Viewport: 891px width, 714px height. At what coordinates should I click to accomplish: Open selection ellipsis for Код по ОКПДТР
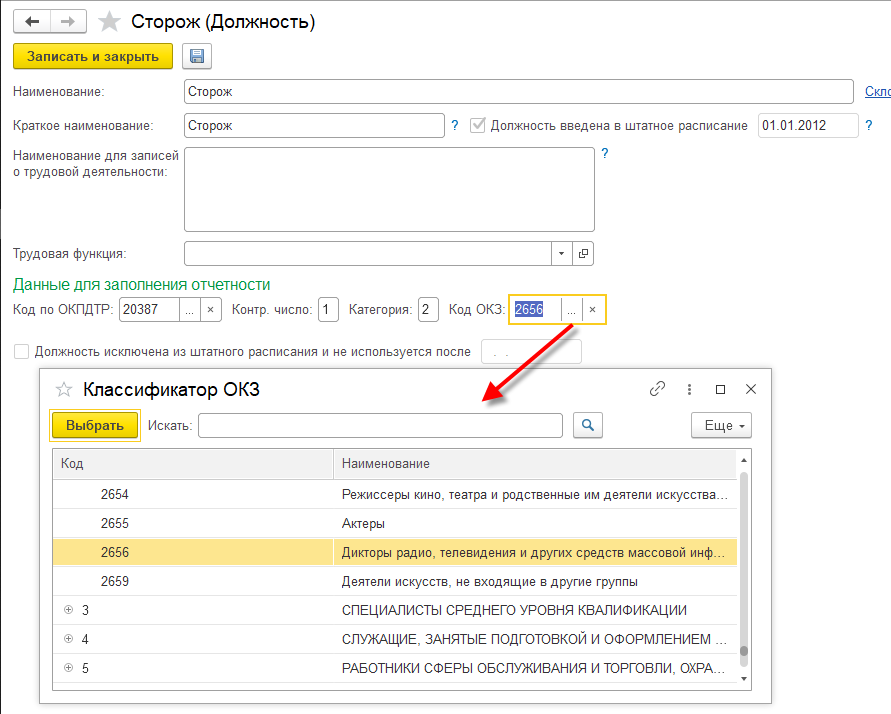tap(190, 310)
